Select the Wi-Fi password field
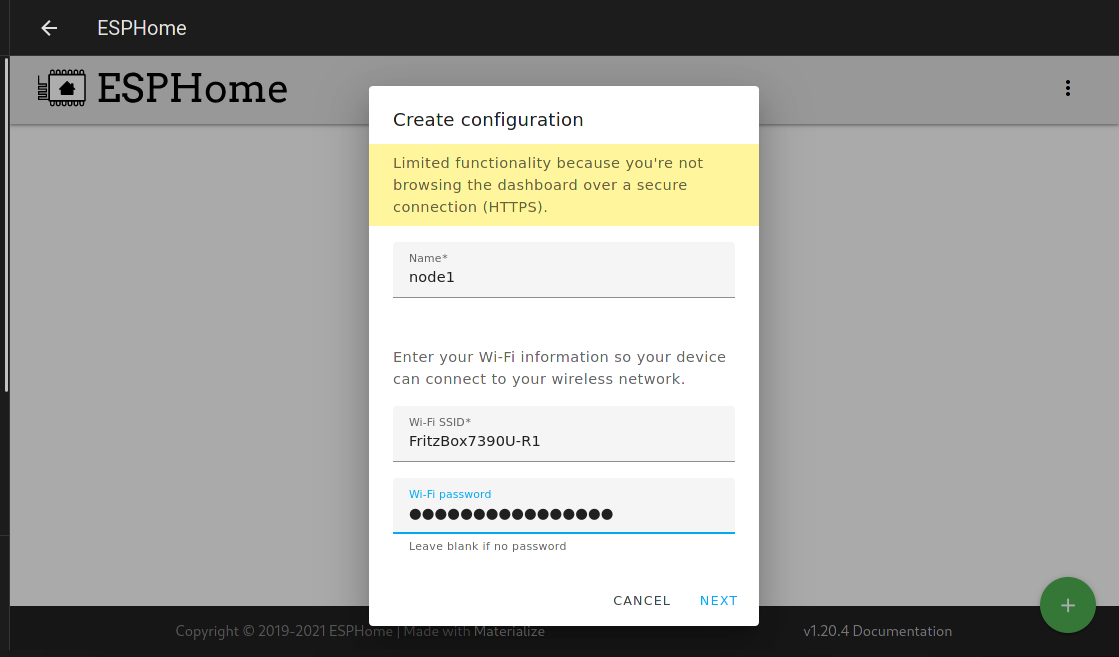Viewport: 1119px width, 657px height. point(563,514)
